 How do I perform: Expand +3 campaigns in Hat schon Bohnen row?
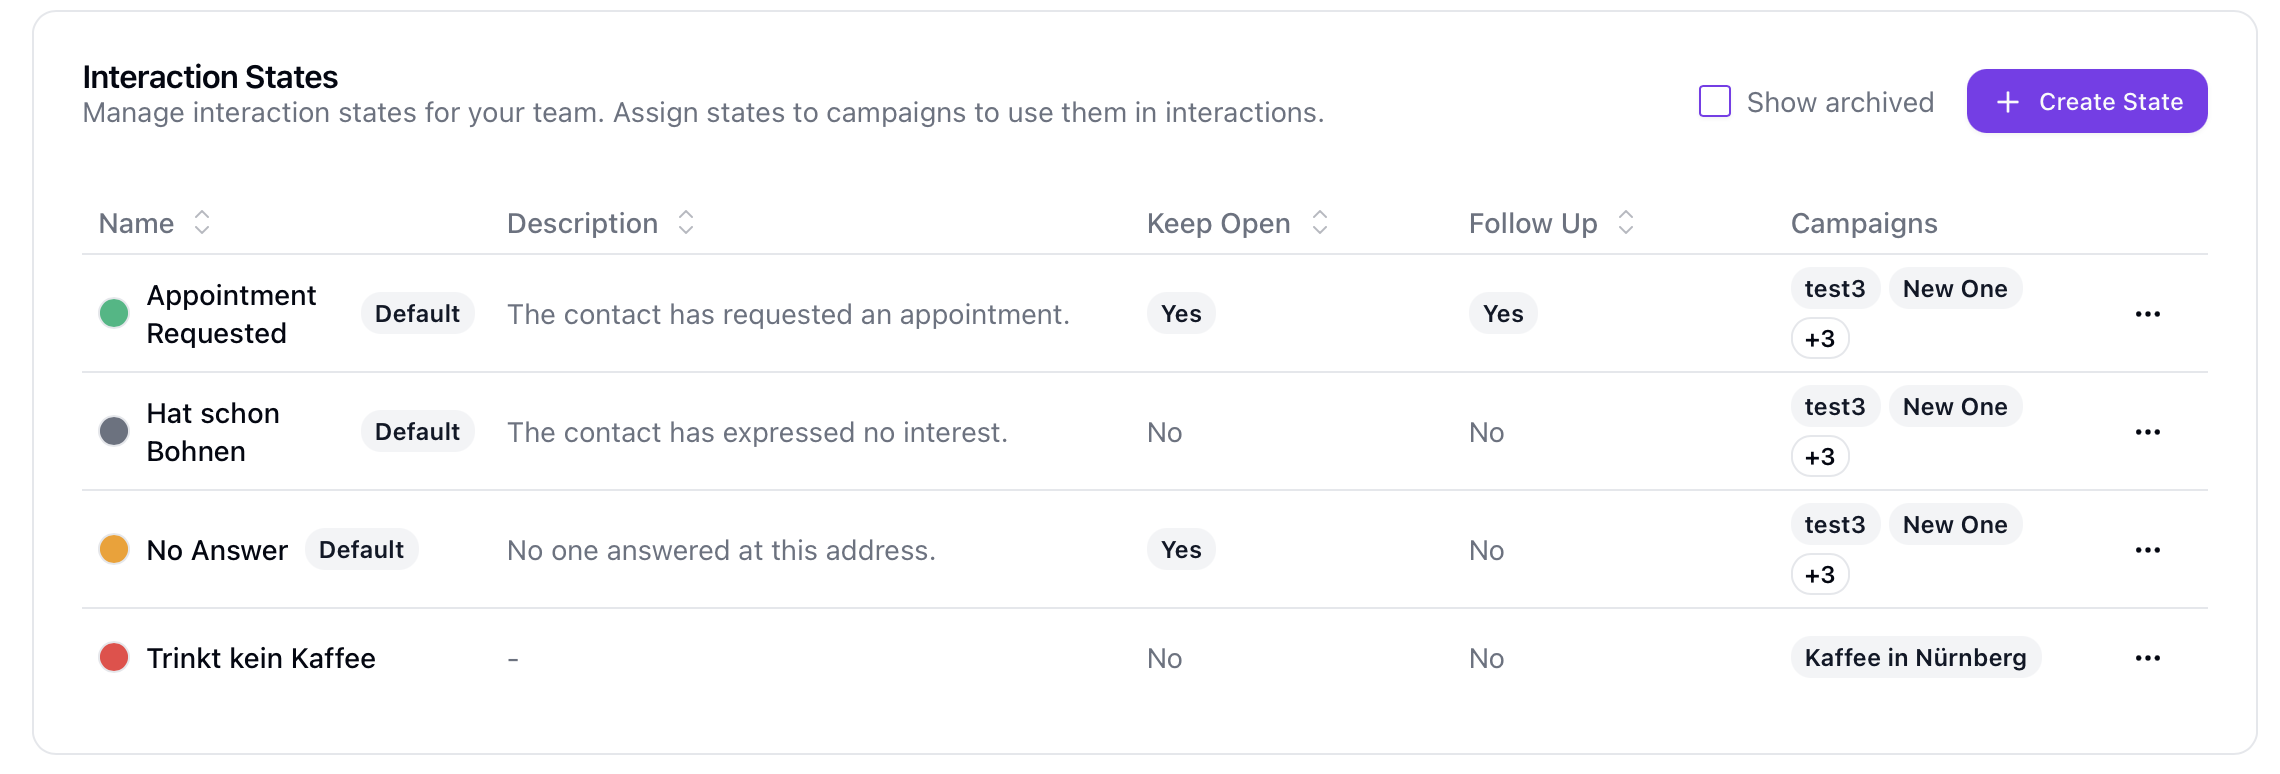[1820, 457]
